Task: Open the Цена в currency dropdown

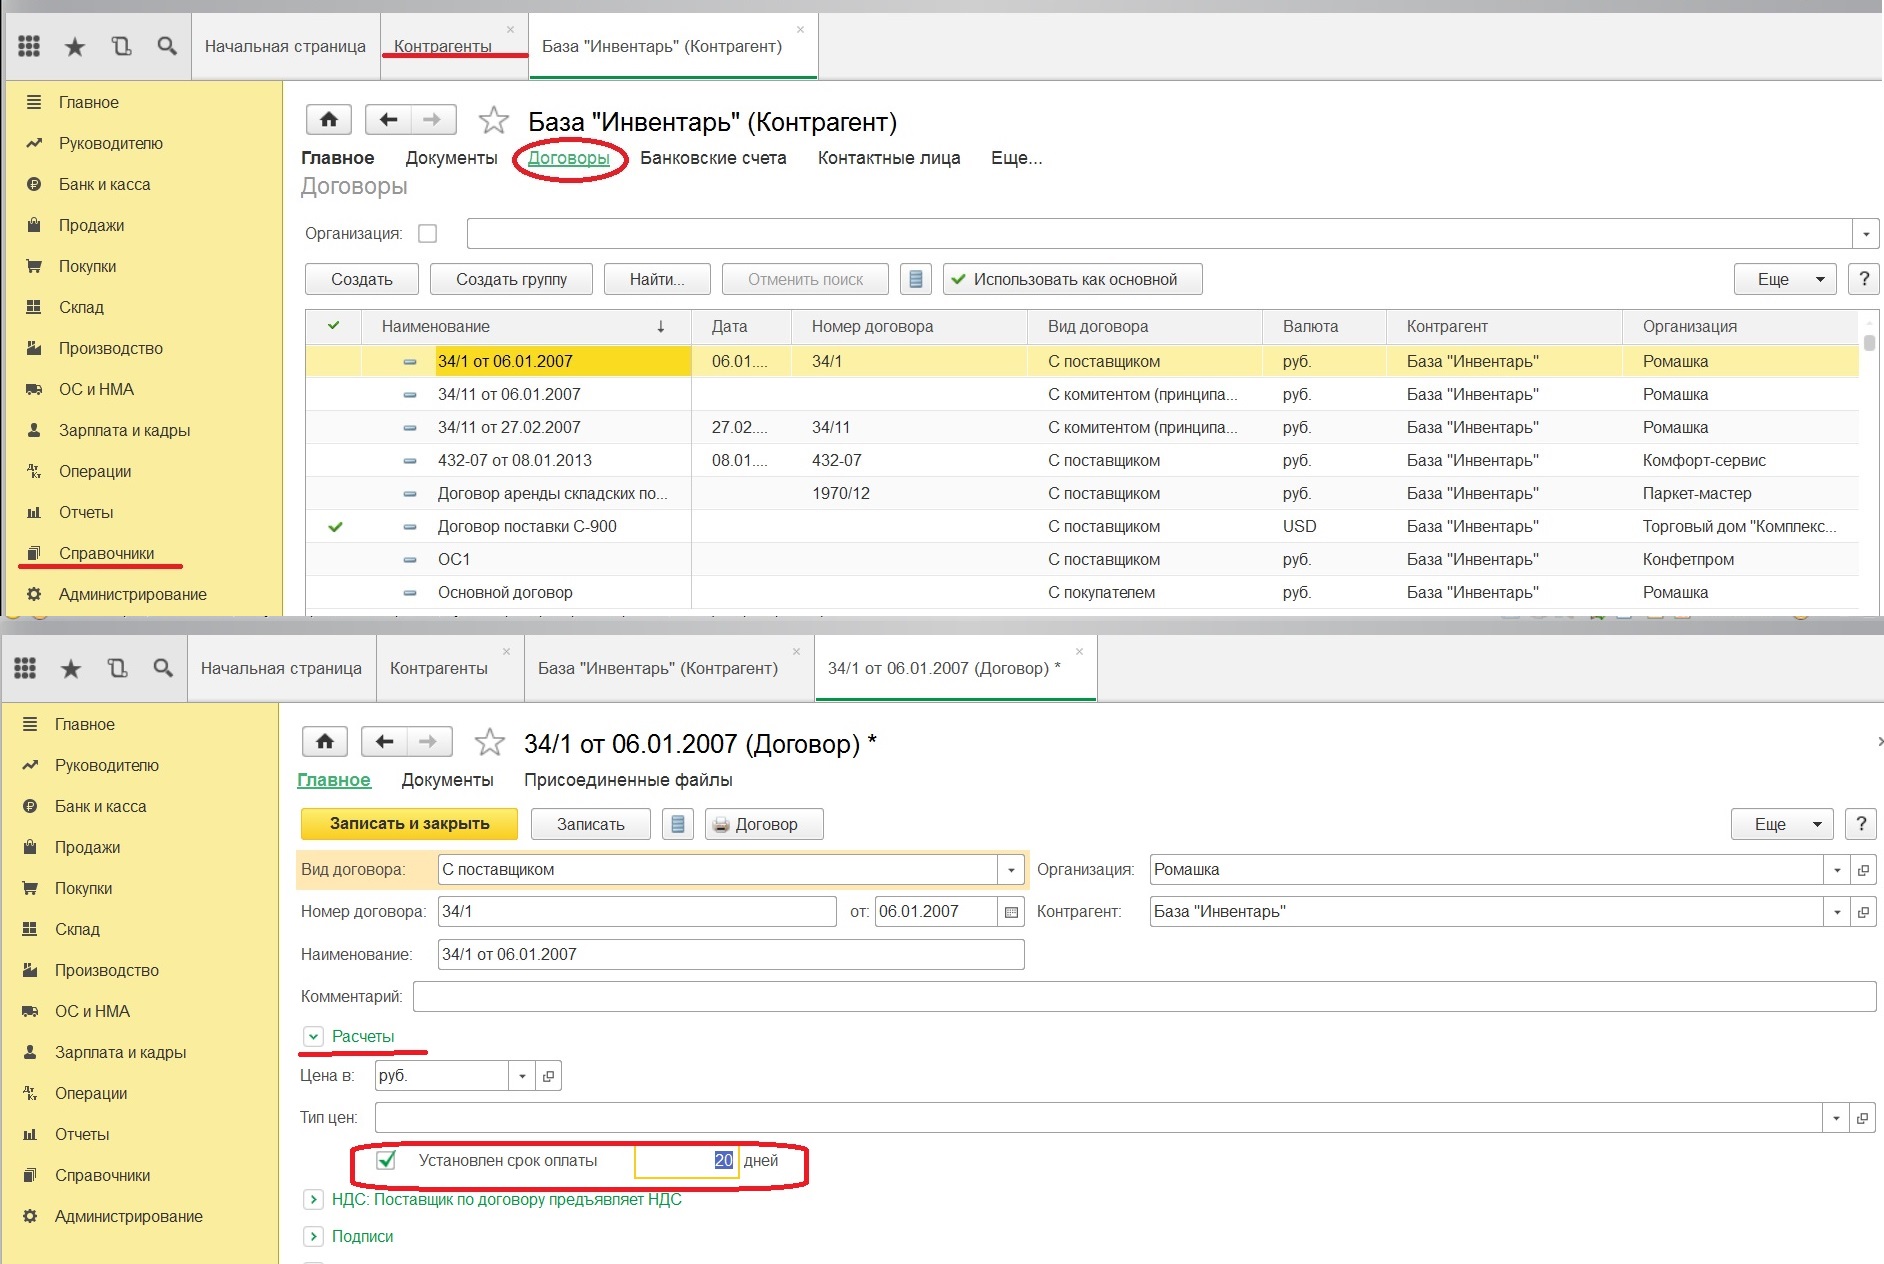Action: click(522, 1076)
